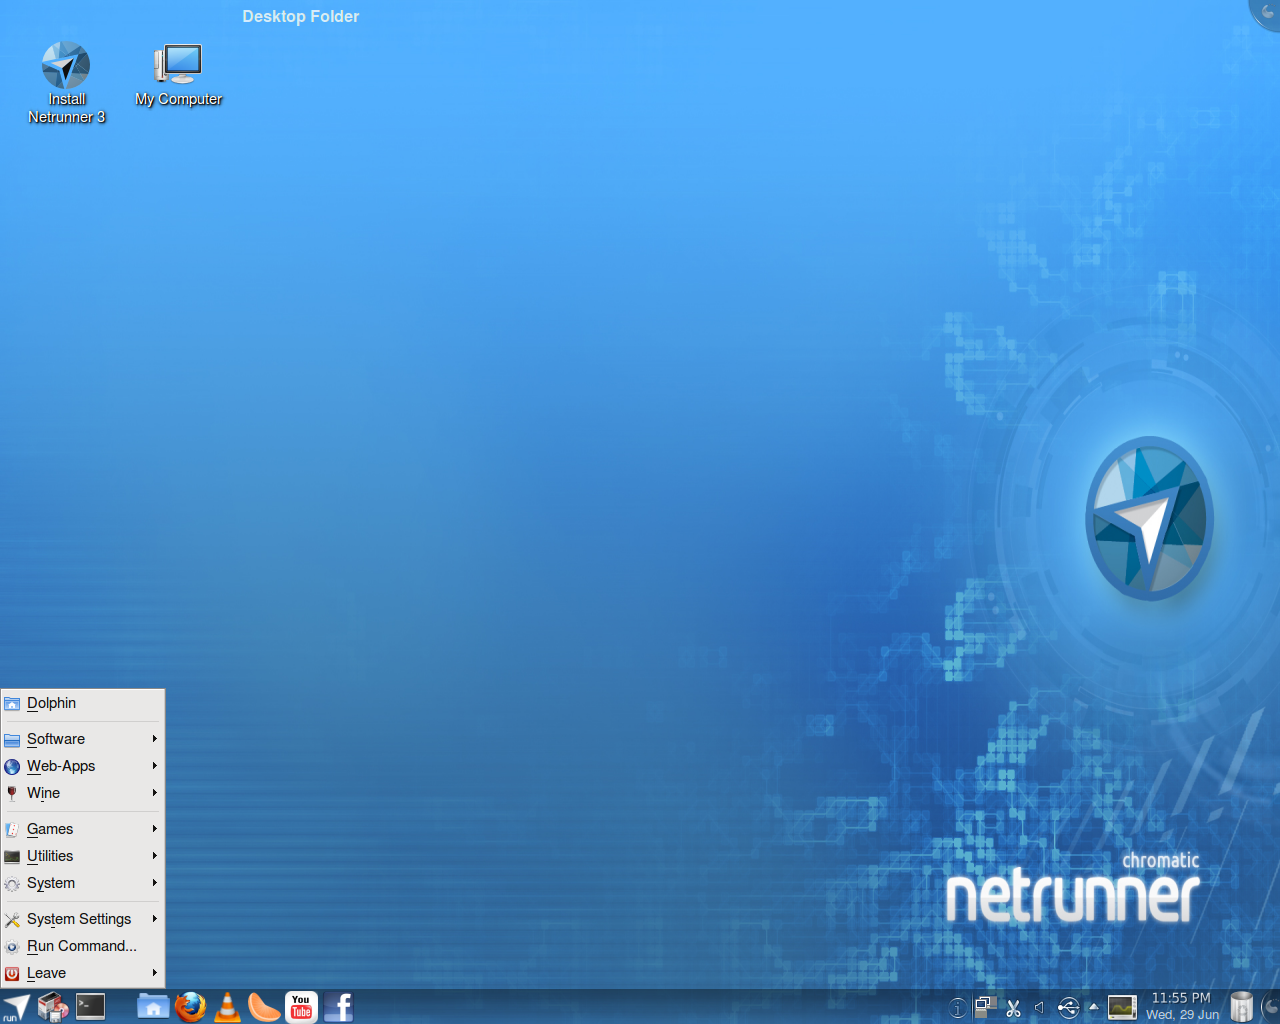Launch VLC media player from the taskbar
Image resolution: width=1280 pixels, height=1024 pixels.
pyautogui.click(x=228, y=1006)
